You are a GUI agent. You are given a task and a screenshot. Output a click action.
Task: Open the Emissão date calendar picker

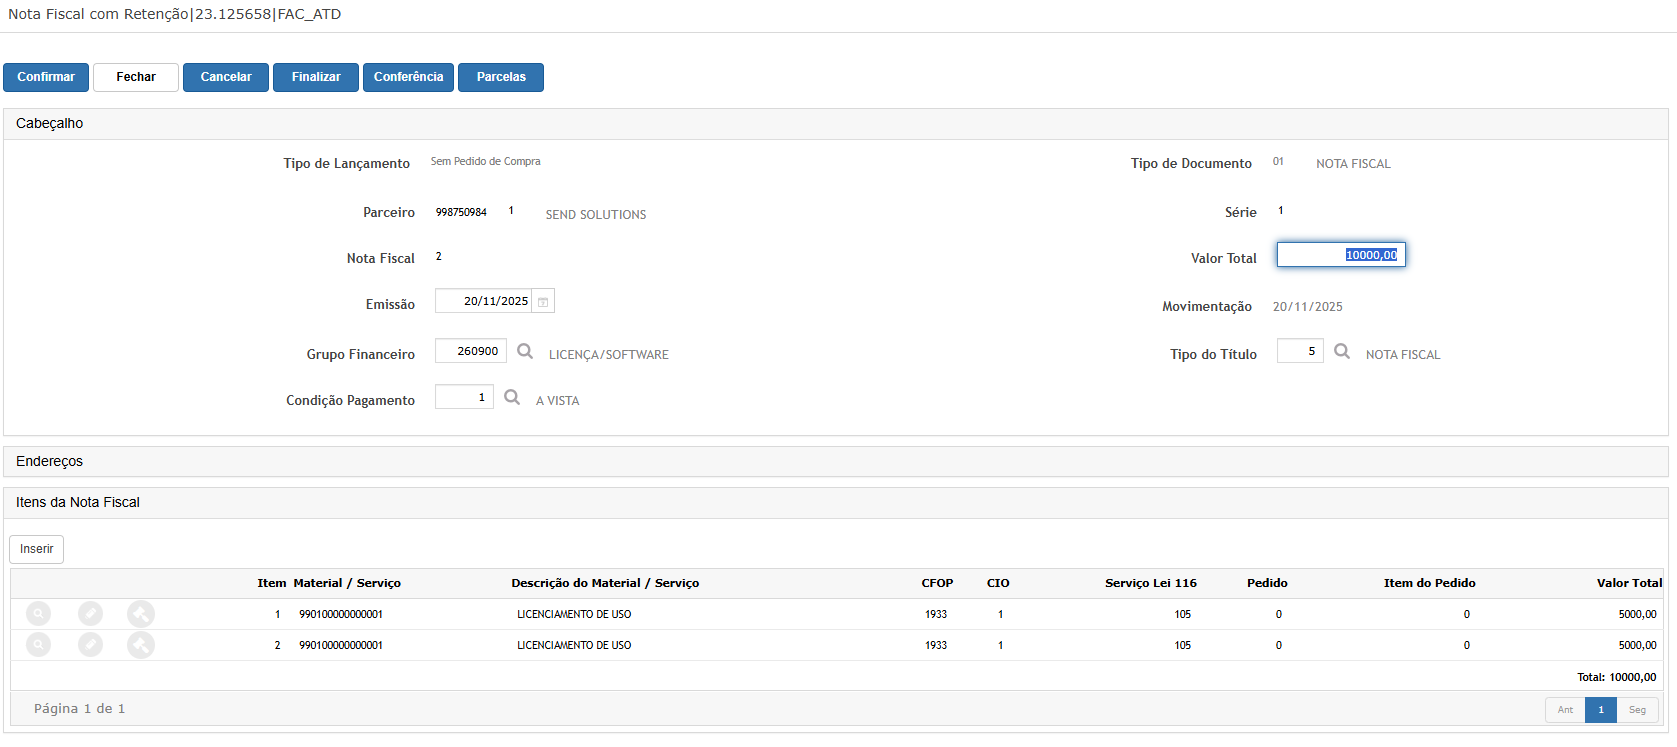tap(543, 302)
